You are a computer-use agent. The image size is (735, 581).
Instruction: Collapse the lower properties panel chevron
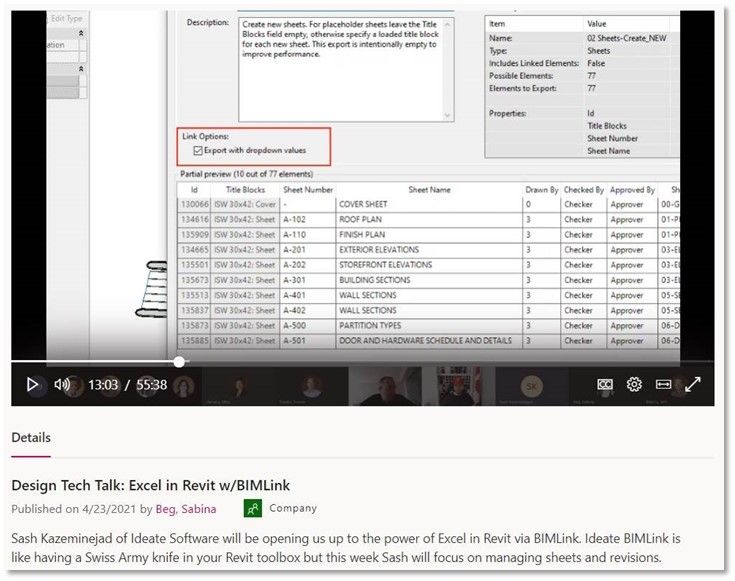click(x=81, y=69)
